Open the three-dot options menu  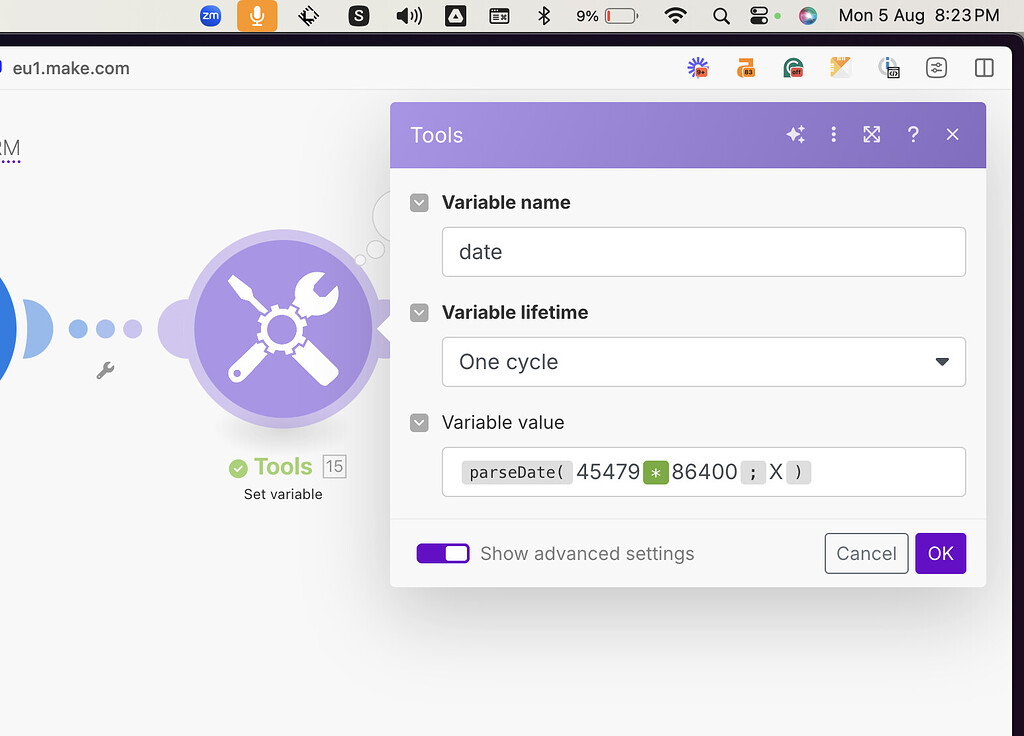pyautogui.click(x=834, y=134)
